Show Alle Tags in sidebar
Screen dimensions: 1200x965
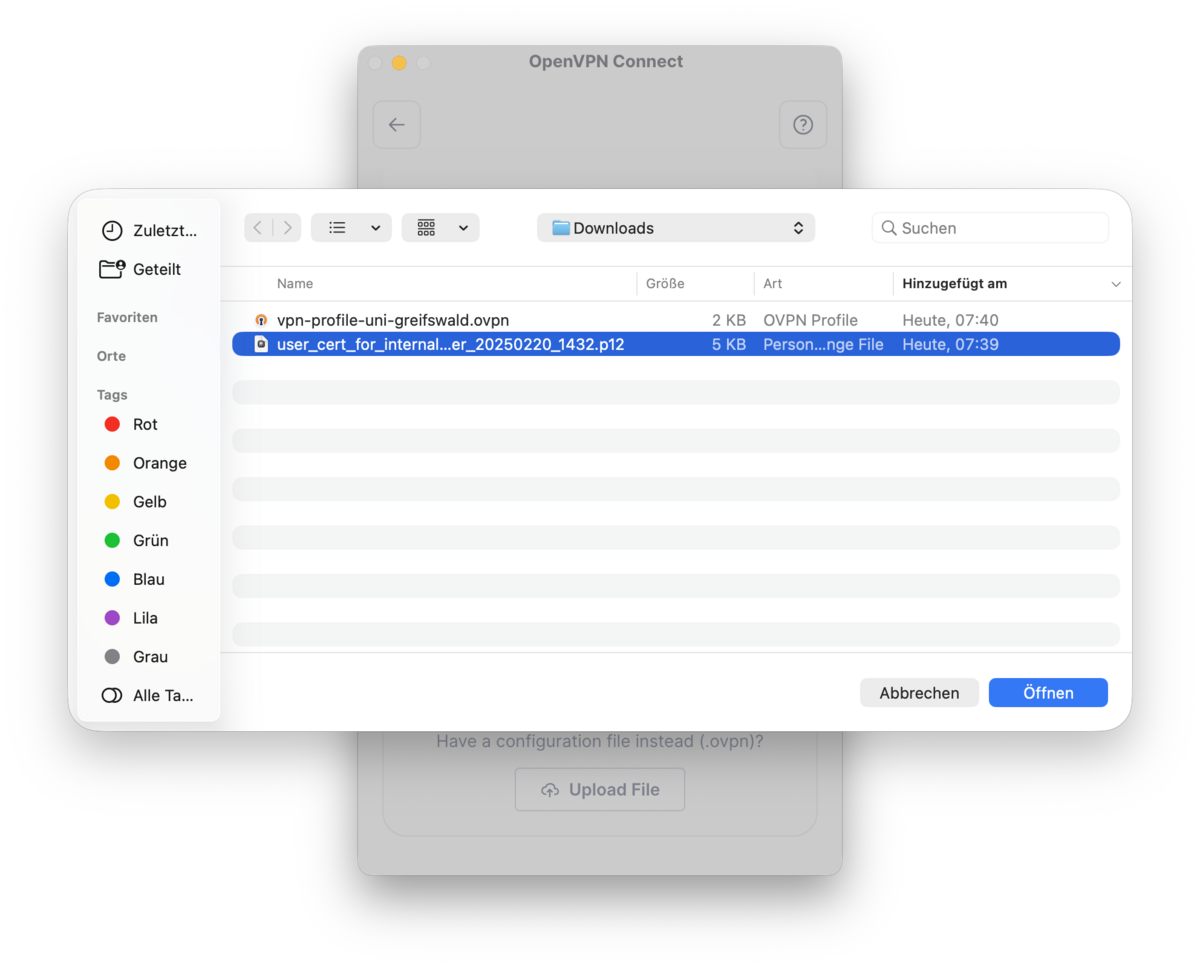click(148, 696)
